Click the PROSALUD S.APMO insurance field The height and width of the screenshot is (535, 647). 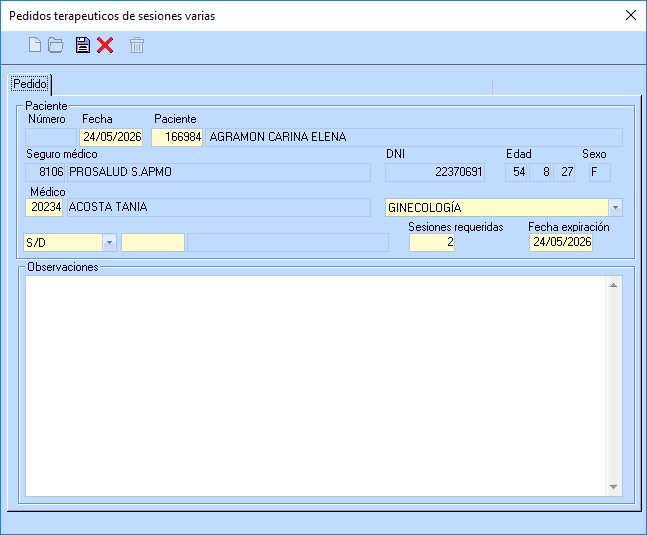pos(219,172)
